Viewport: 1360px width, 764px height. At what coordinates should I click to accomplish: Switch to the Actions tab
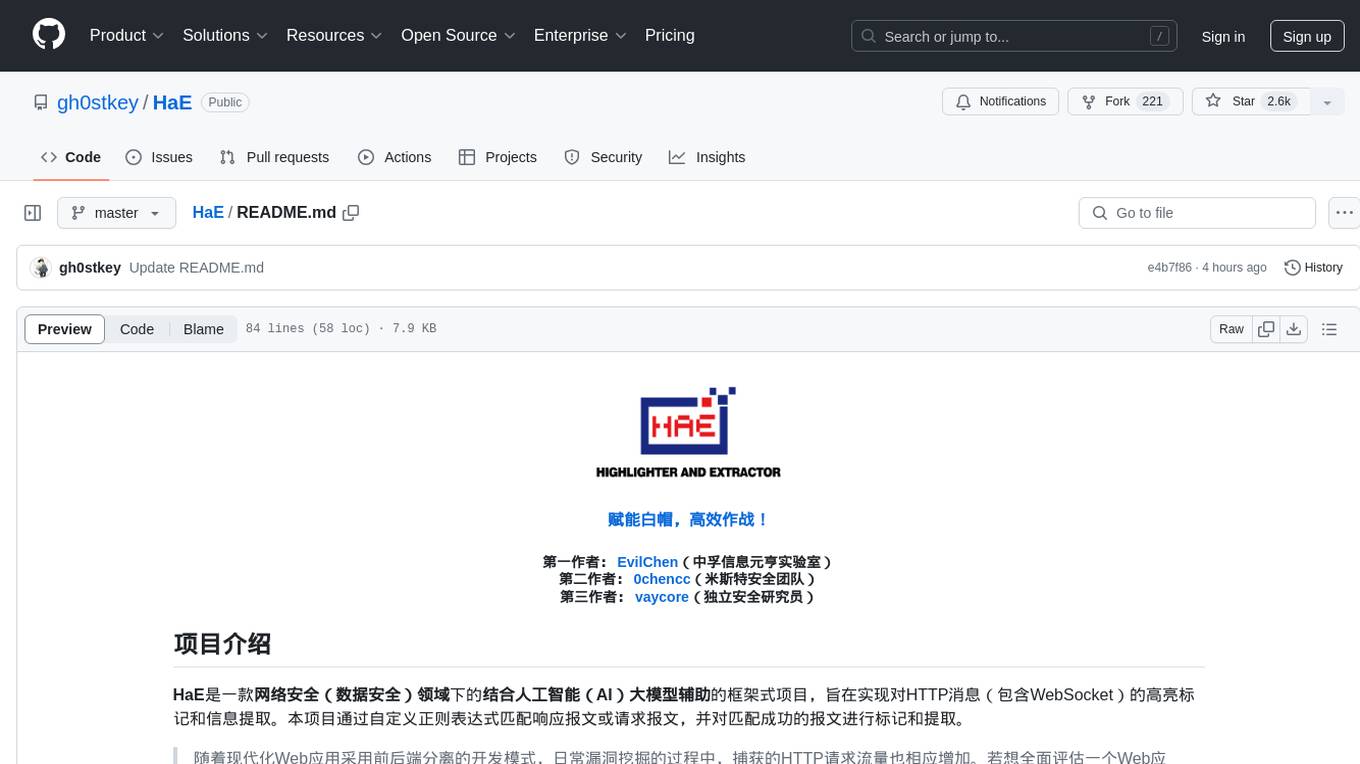pyautogui.click(x=394, y=157)
